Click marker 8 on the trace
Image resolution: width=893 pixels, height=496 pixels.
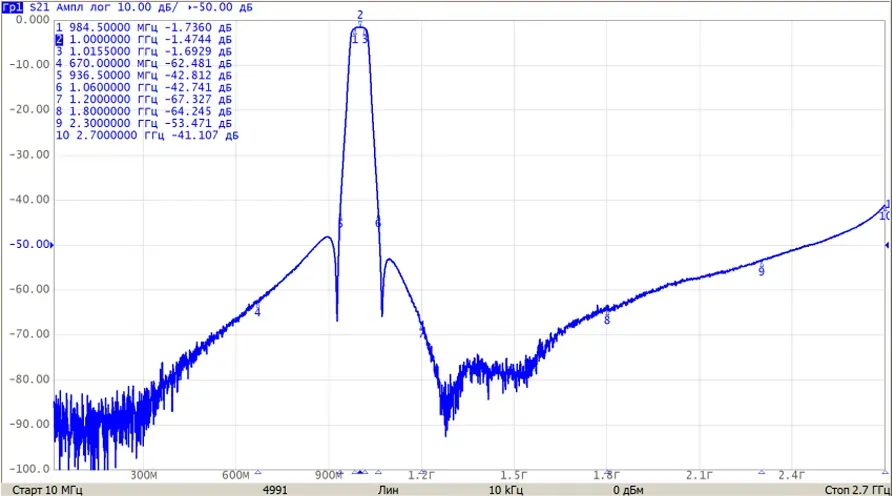[607, 318]
